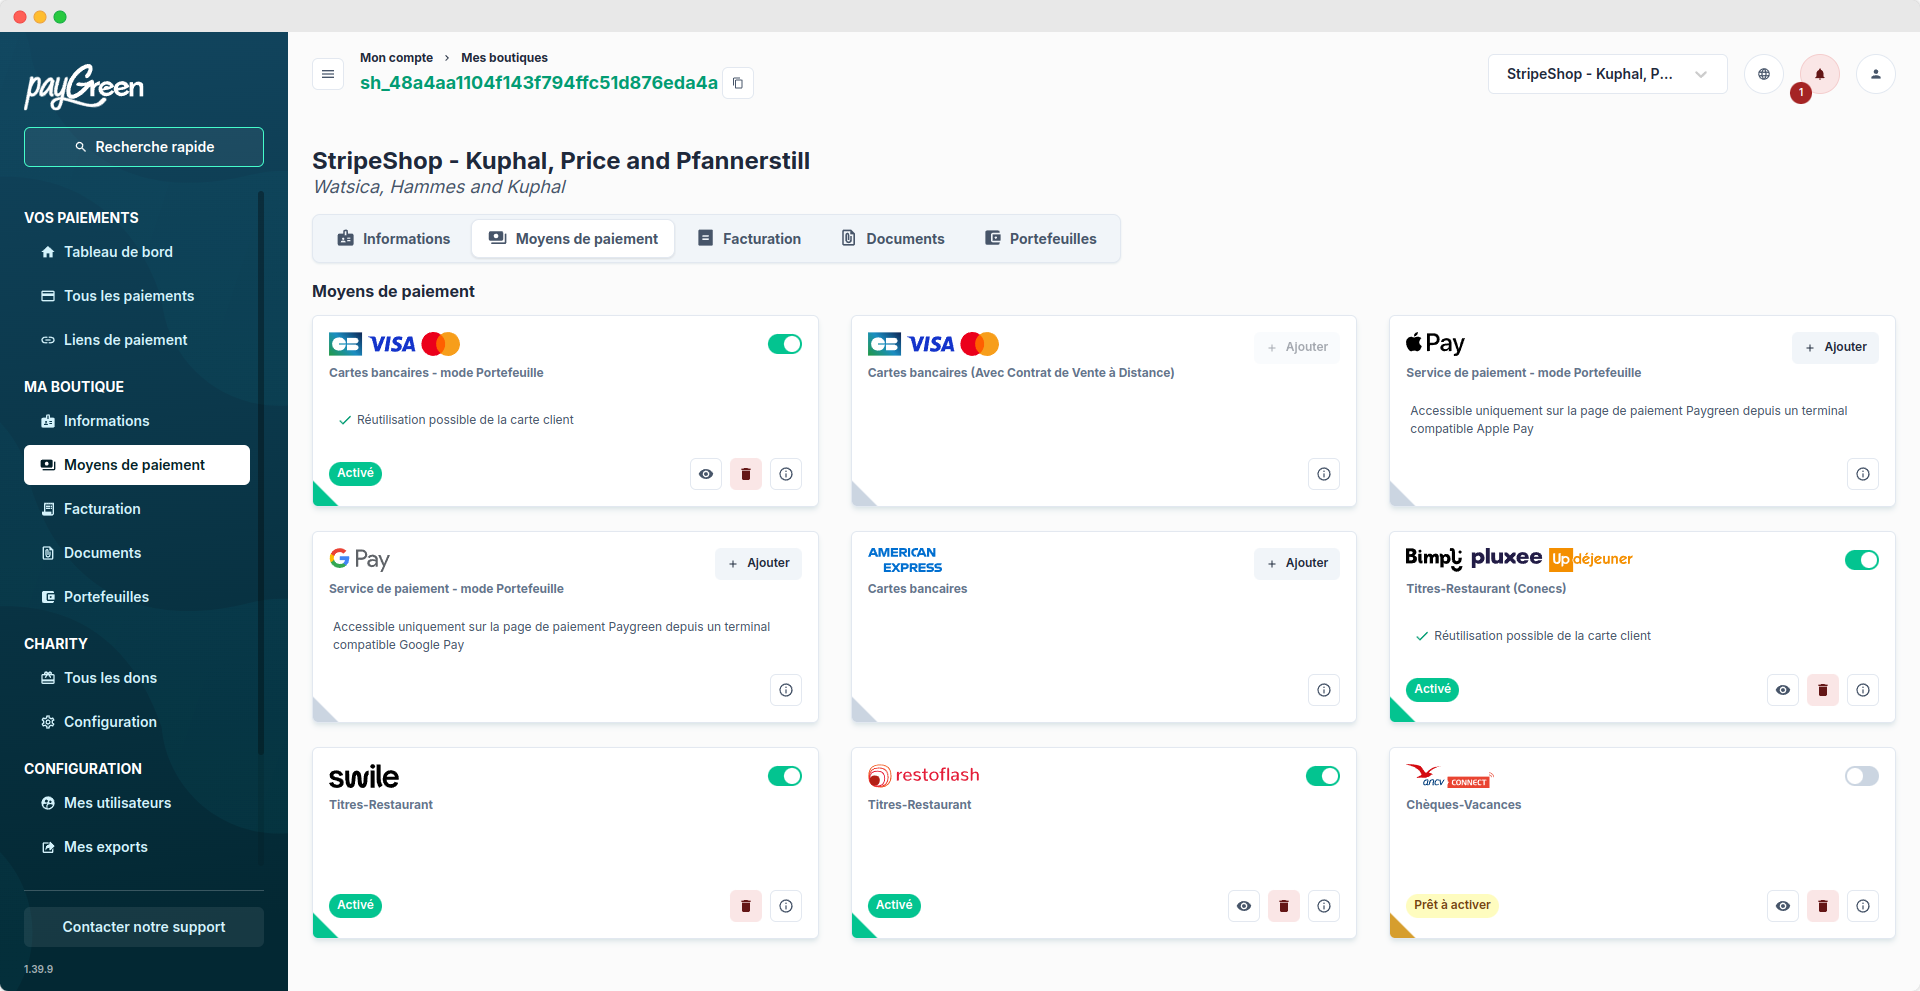Enable the ANCV Chèques-Vacances toggle
The image size is (1920, 991).
click(1861, 776)
